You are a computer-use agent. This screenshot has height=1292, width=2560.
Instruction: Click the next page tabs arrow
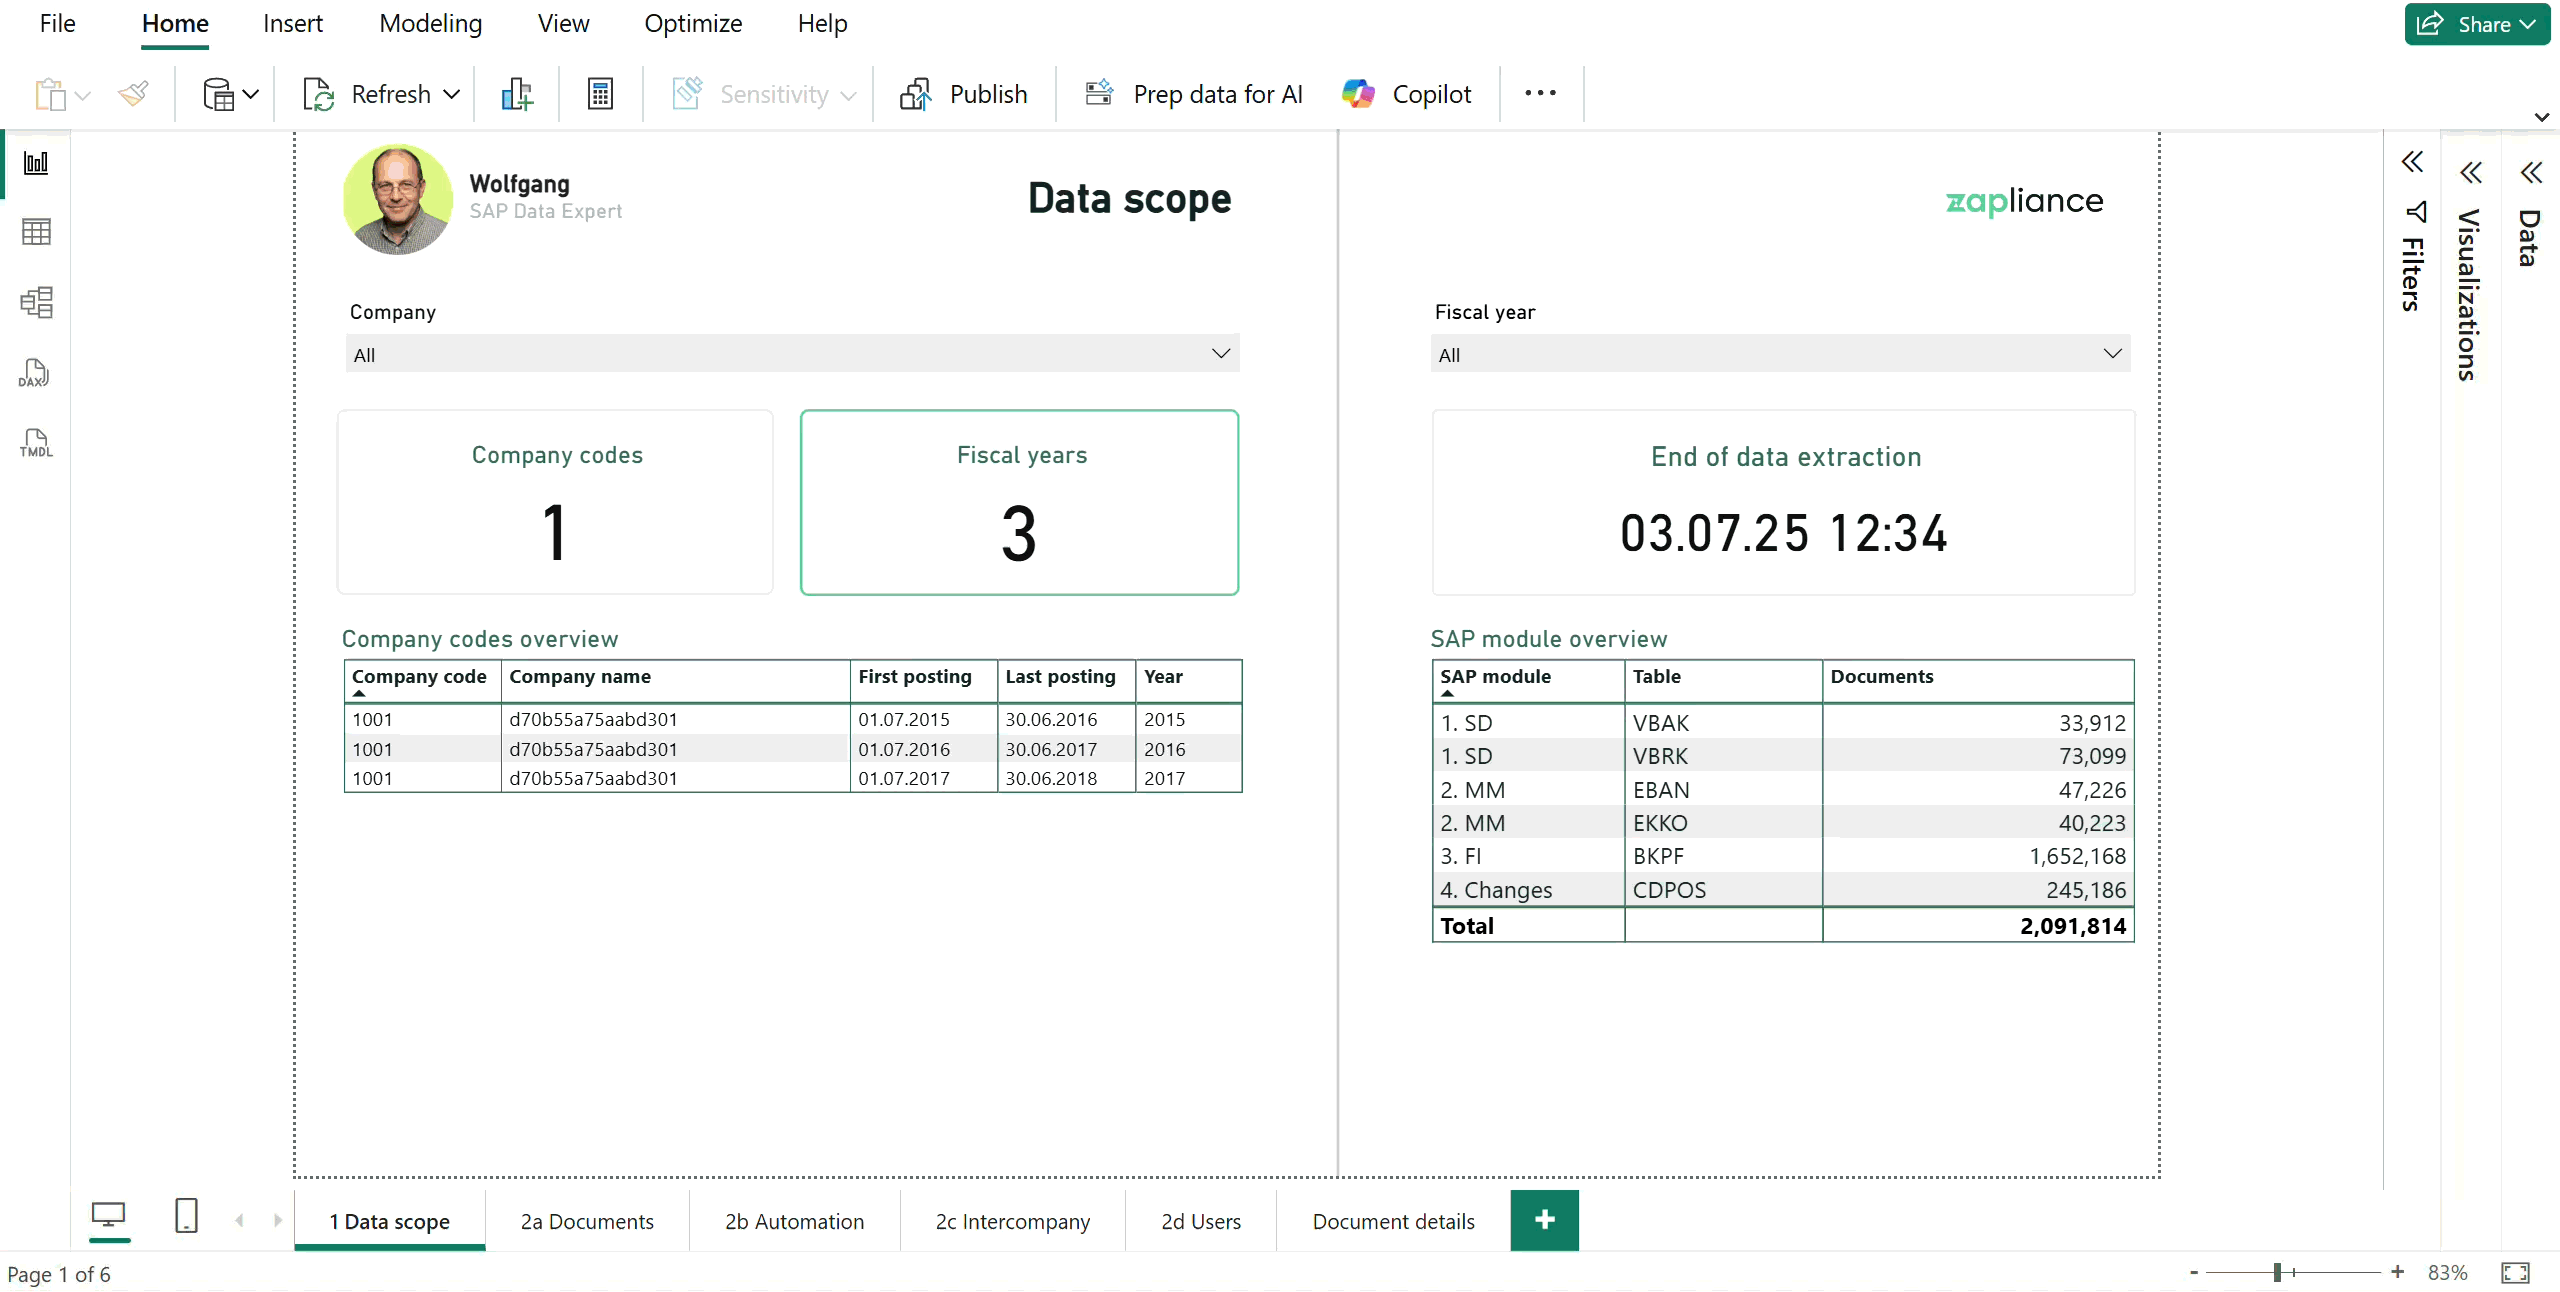point(277,1220)
